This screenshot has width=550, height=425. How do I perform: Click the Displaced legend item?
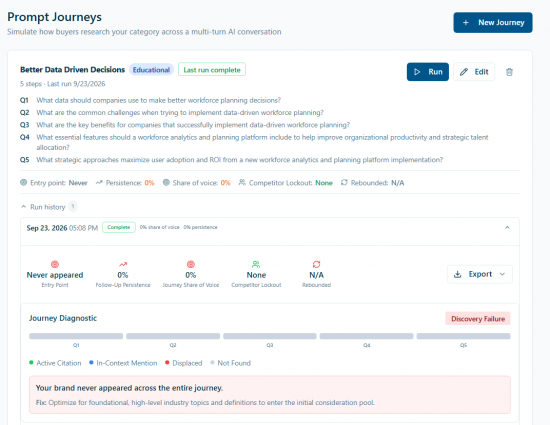(183, 363)
